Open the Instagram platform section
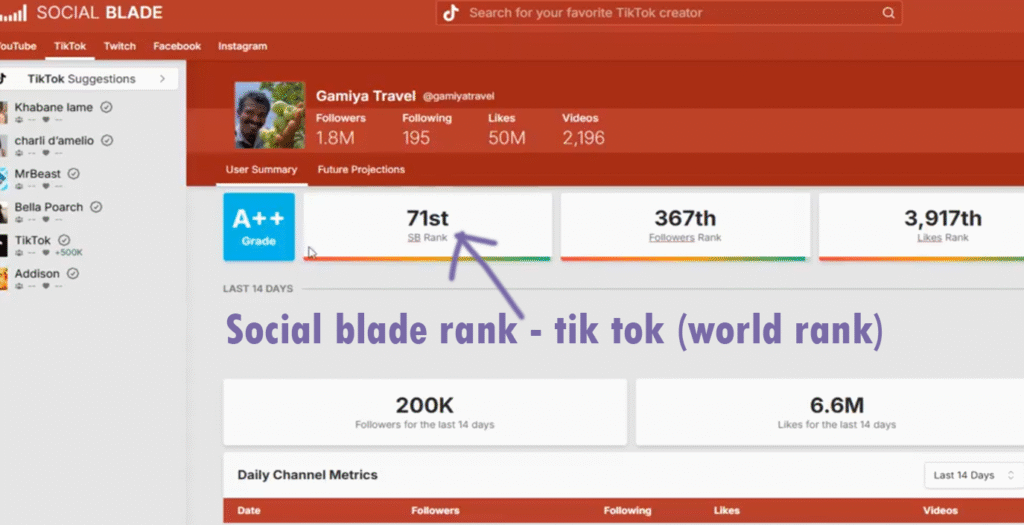The image size is (1024, 525). click(x=243, y=46)
